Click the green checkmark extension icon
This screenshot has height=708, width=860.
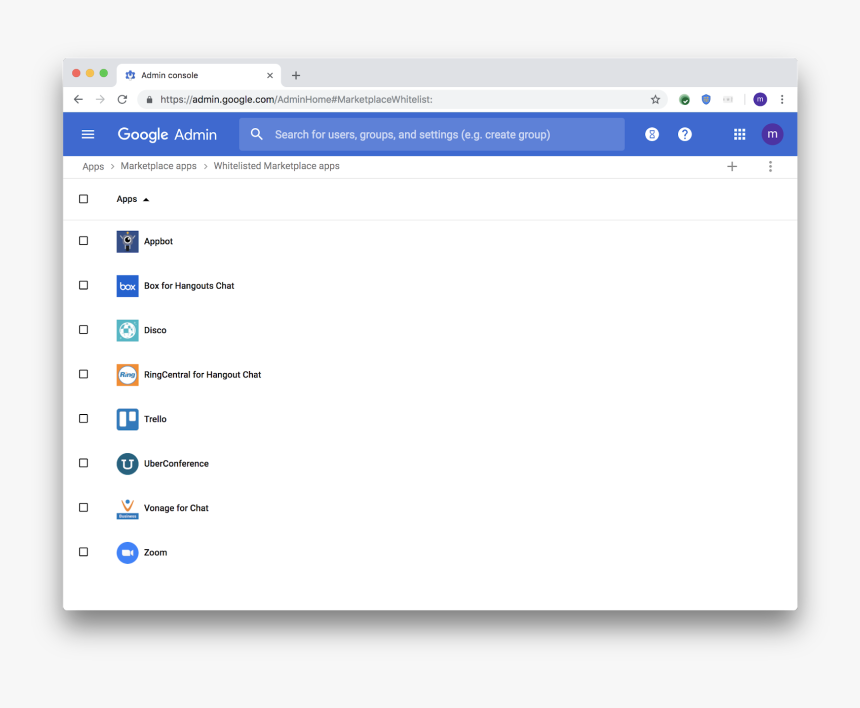684,99
